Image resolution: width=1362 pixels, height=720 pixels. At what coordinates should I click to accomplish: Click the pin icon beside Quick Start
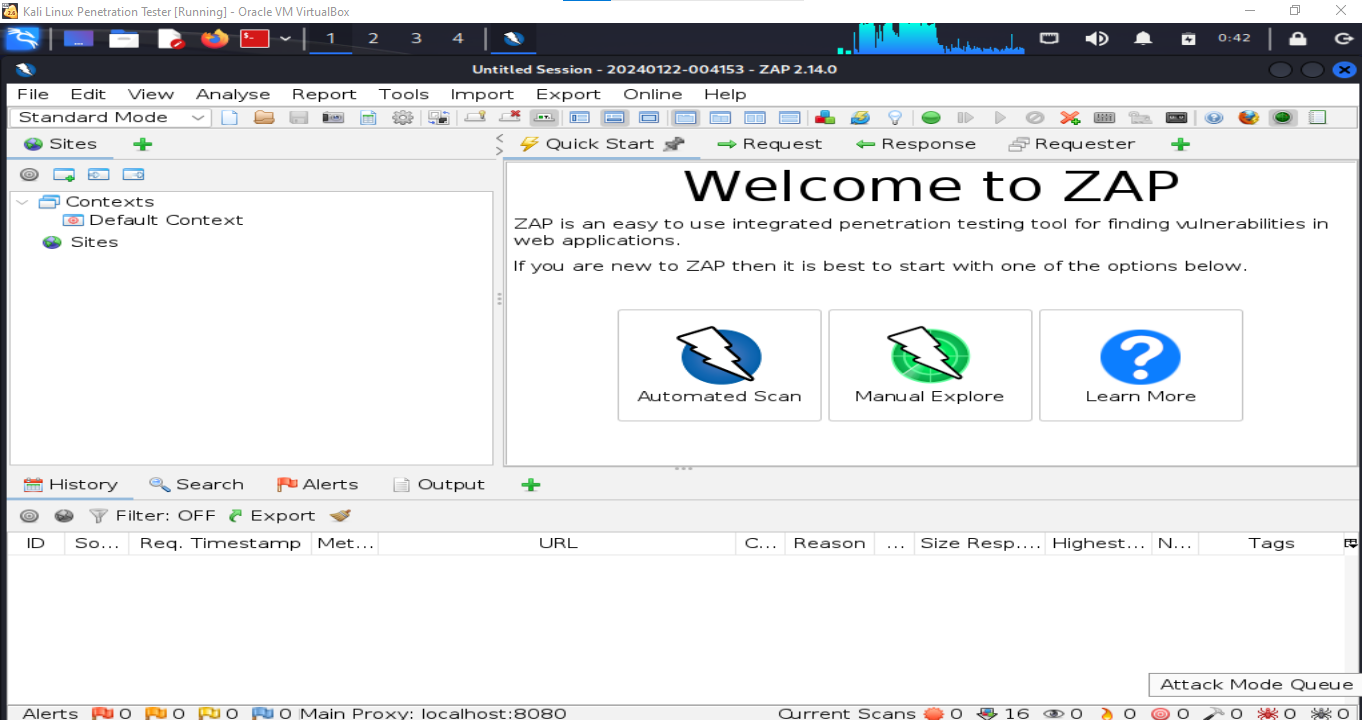674,144
